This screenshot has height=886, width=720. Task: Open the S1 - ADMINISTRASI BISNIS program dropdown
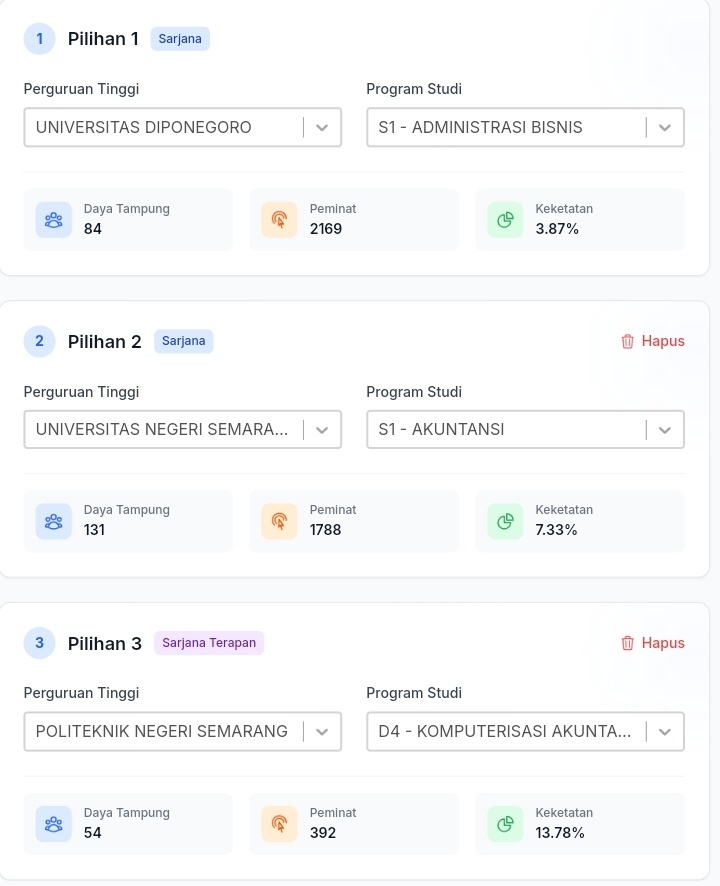coord(525,127)
